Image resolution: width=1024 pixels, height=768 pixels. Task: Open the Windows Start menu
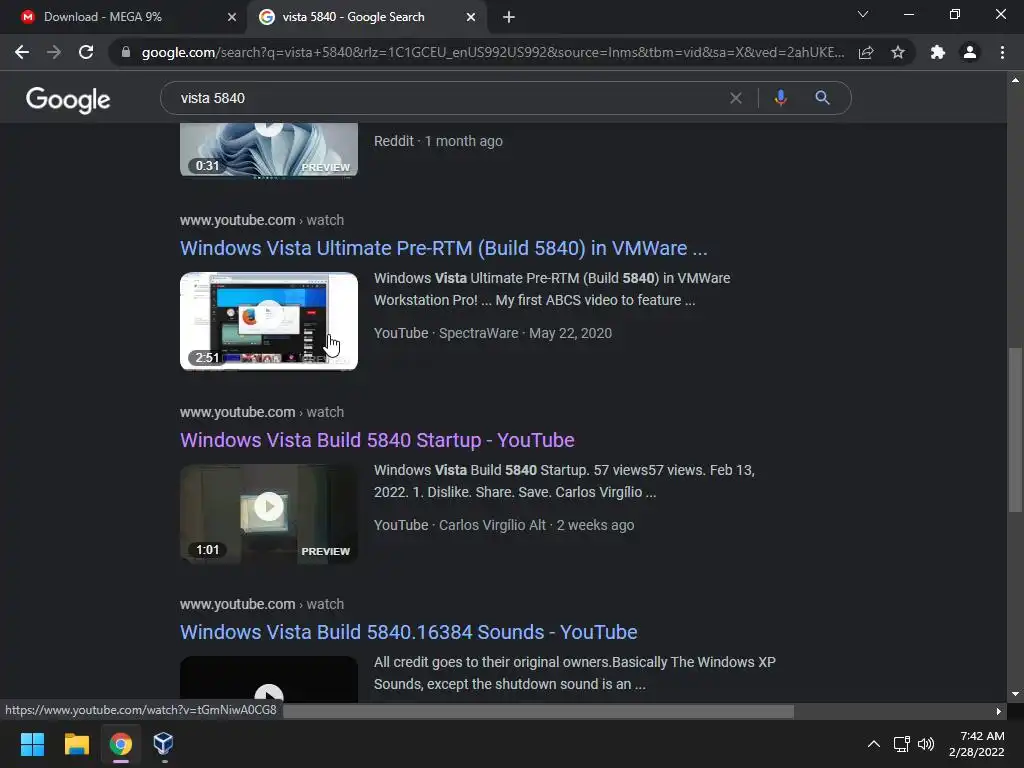coord(32,744)
